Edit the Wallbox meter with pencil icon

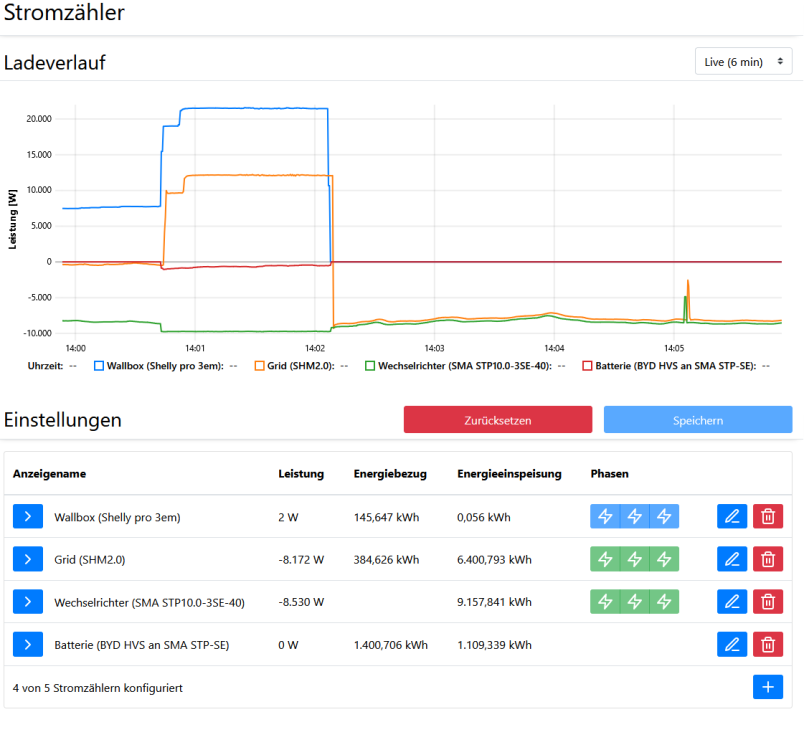point(732,516)
